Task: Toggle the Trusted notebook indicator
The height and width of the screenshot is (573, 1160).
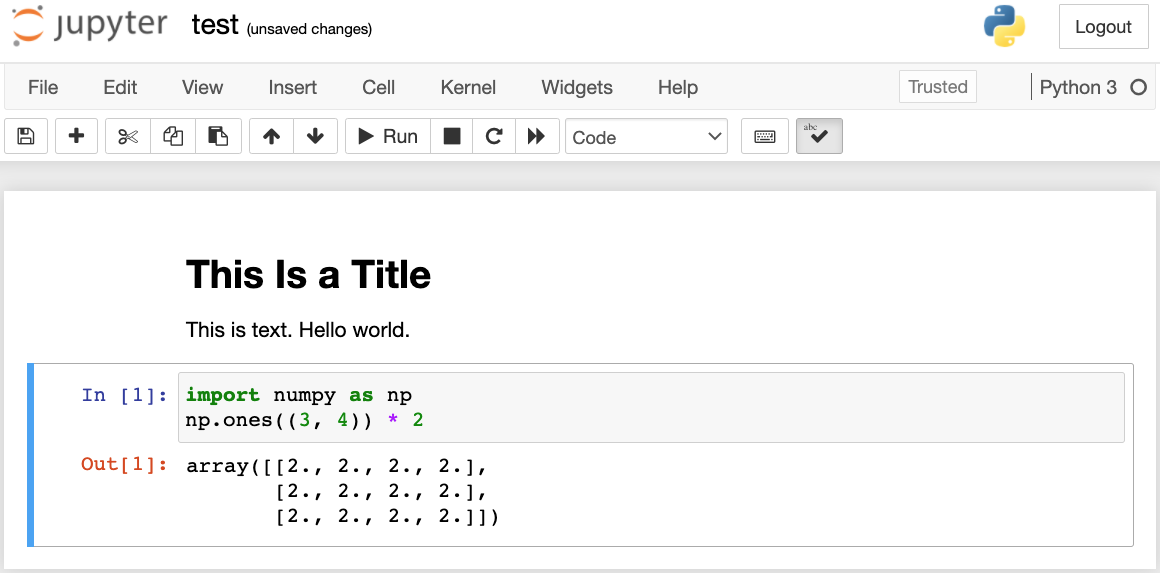Action: click(x=937, y=87)
